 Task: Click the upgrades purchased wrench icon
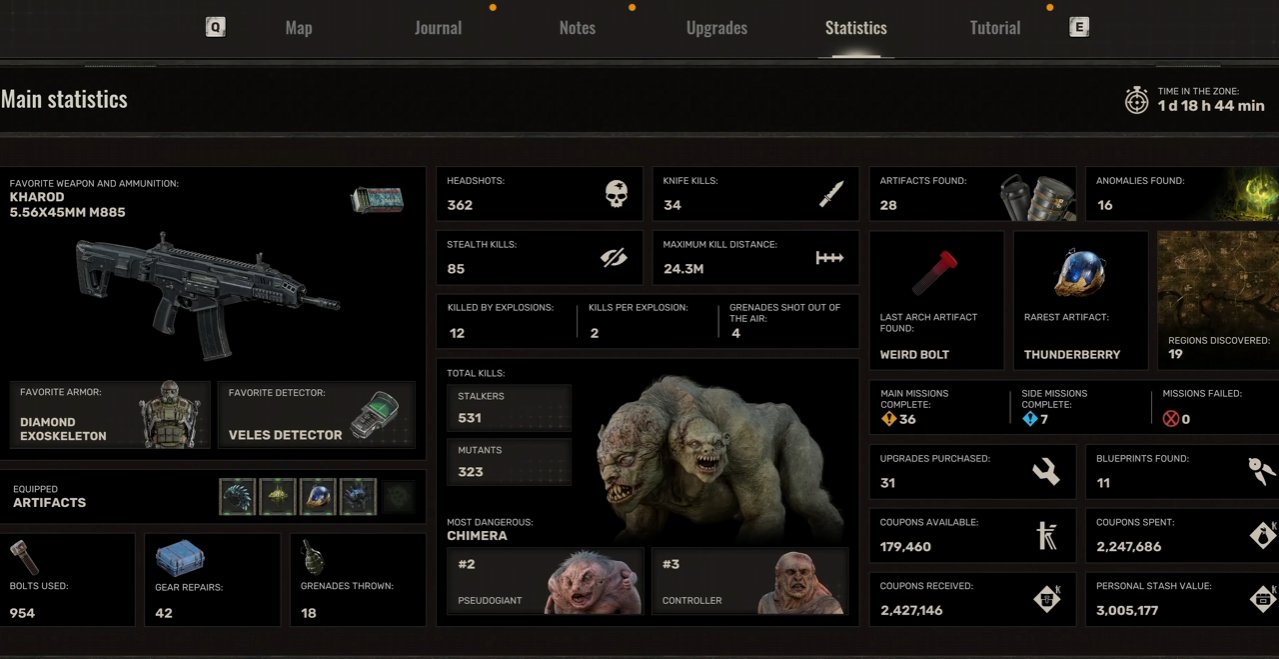[x=1046, y=471]
